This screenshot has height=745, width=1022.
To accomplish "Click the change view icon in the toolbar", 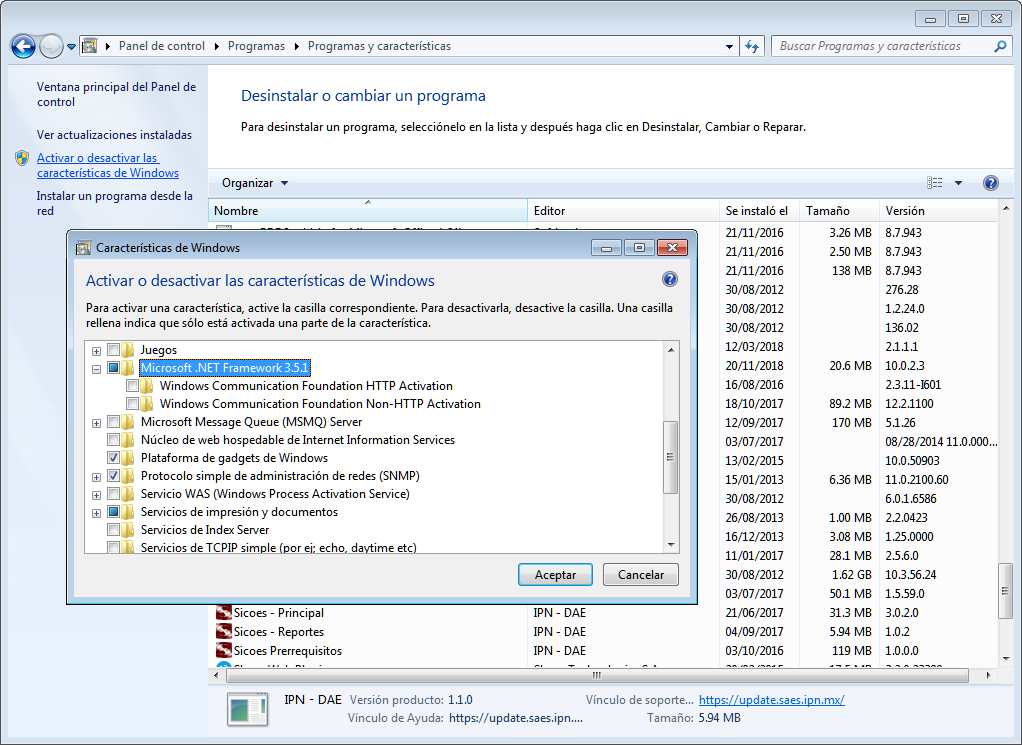I will coord(935,183).
